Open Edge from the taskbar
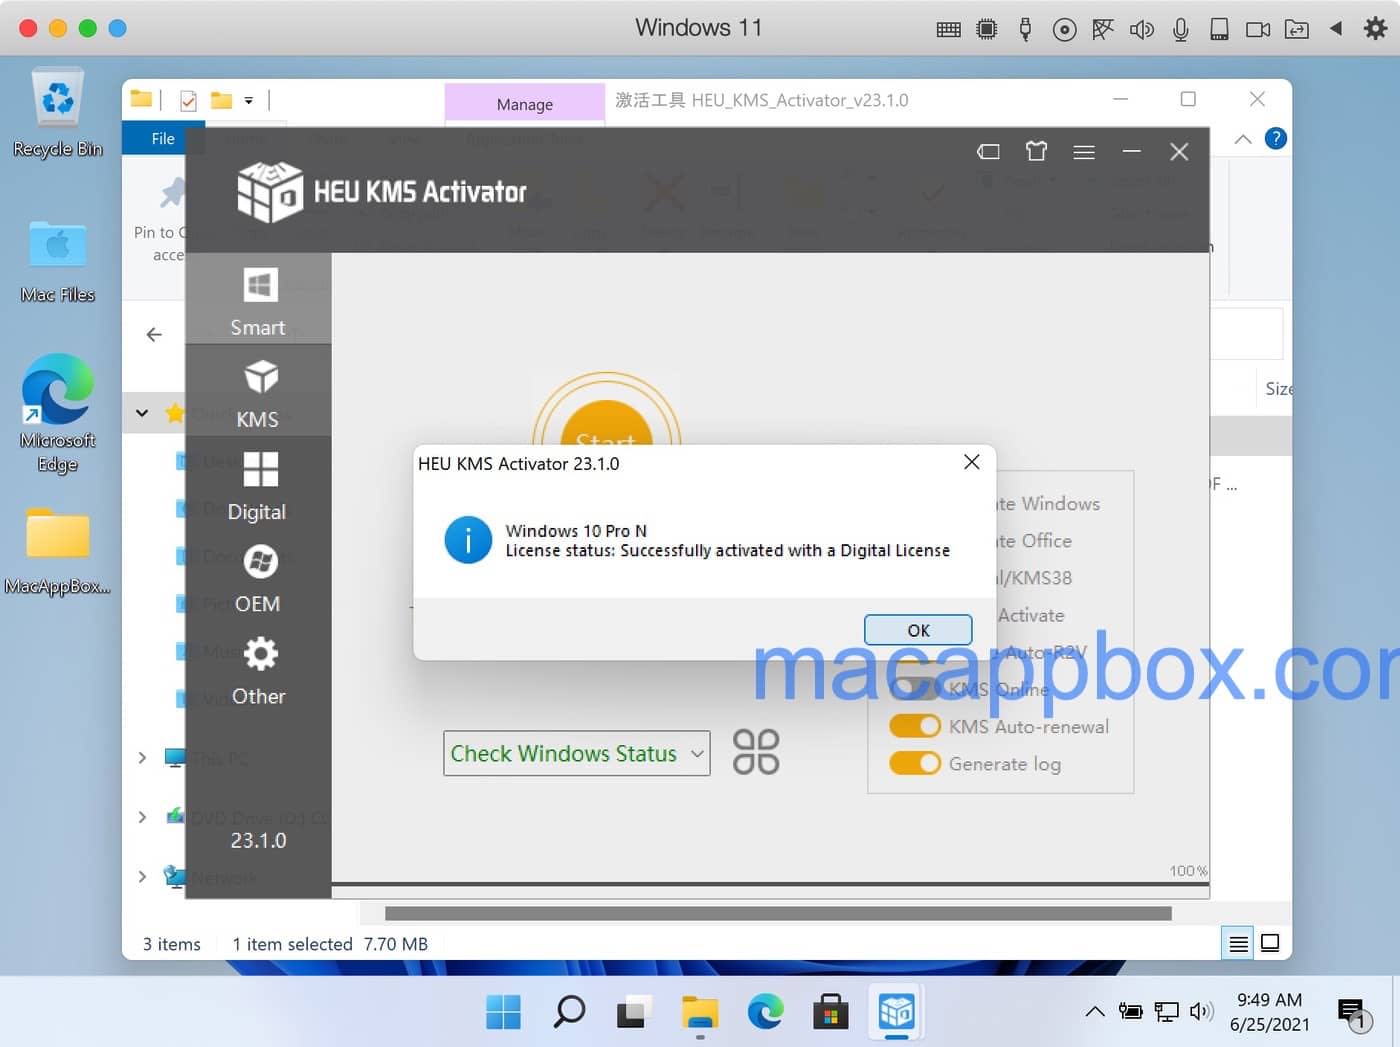Viewport: 1400px width, 1047px height. click(765, 1012)
